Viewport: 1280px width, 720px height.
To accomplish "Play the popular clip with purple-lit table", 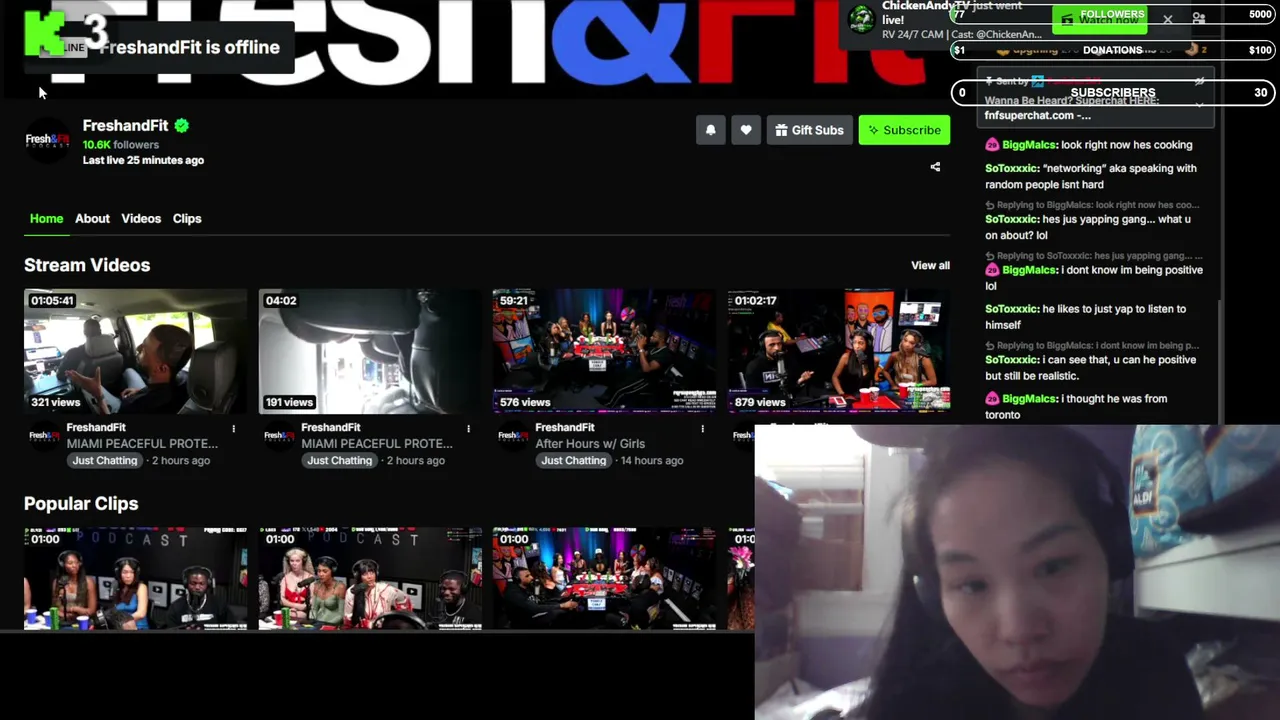I will click(604, 579).
